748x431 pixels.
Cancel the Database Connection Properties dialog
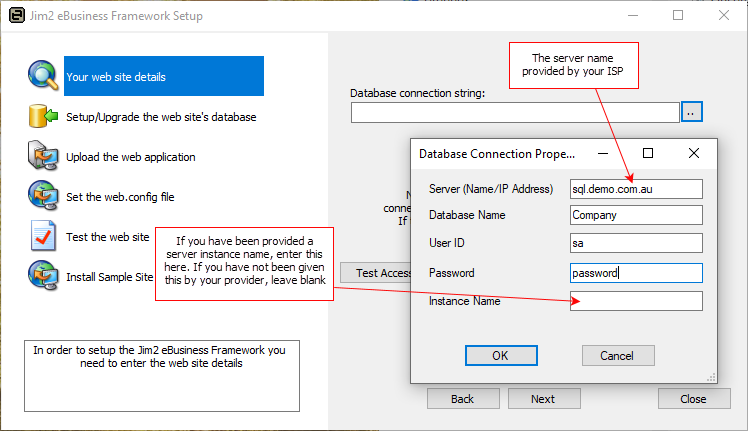[617, 355]
